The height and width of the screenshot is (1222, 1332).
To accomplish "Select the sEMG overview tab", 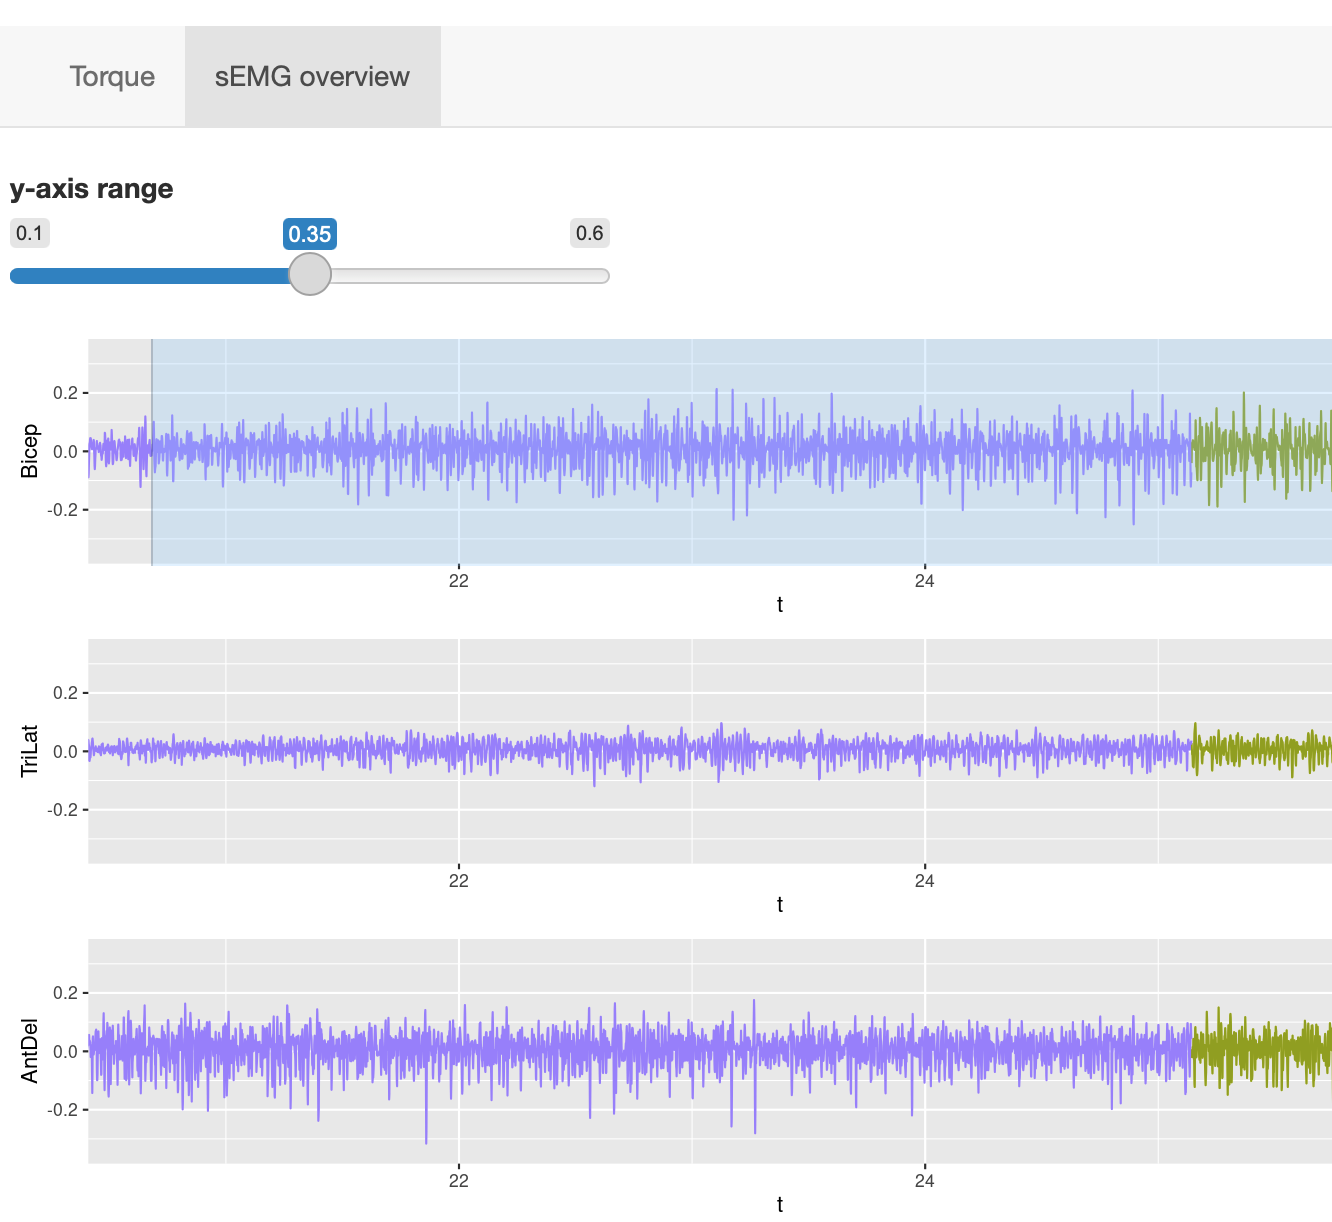I will (312, 77).
